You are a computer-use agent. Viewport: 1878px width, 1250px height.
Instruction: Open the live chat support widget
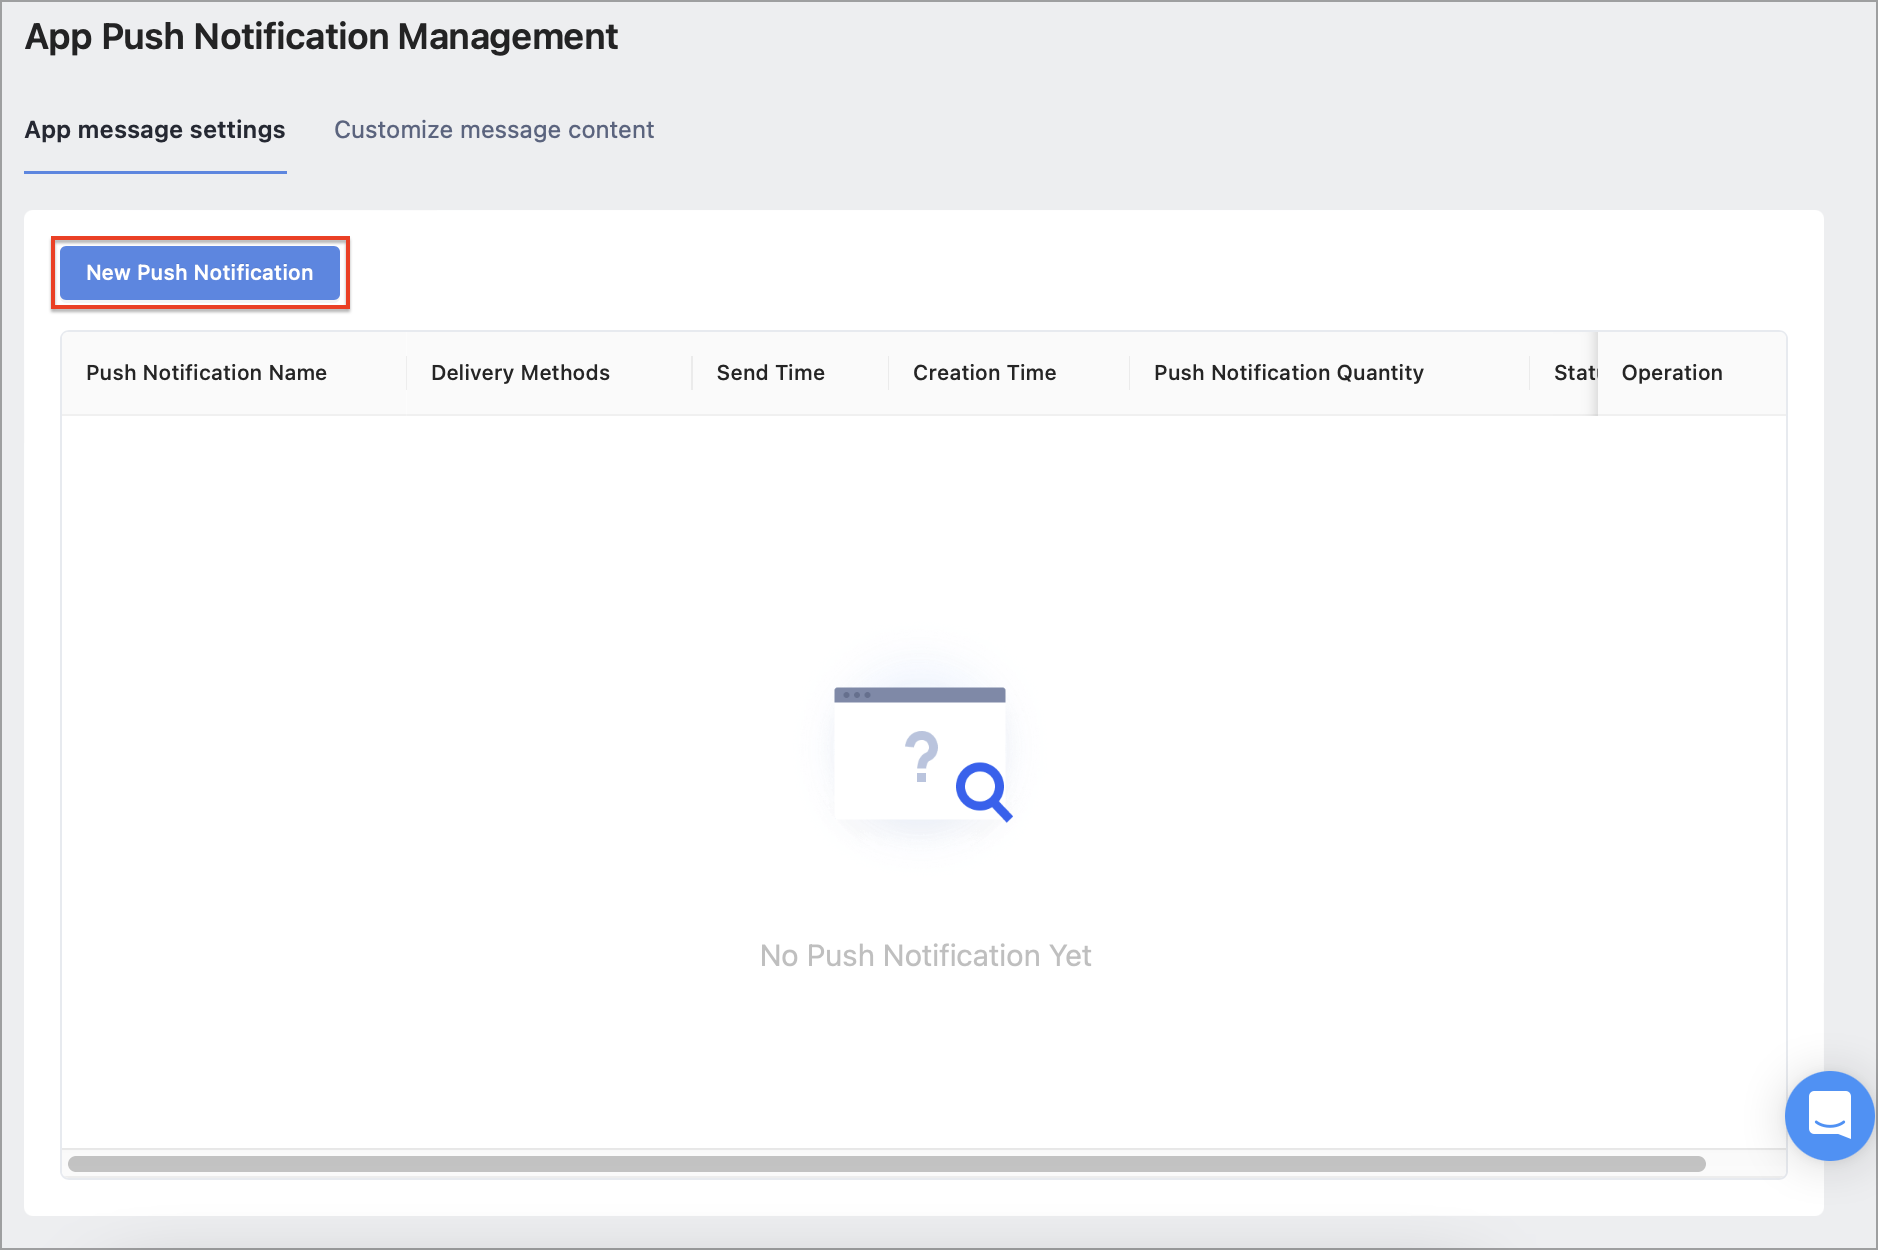(1829, 1116)
